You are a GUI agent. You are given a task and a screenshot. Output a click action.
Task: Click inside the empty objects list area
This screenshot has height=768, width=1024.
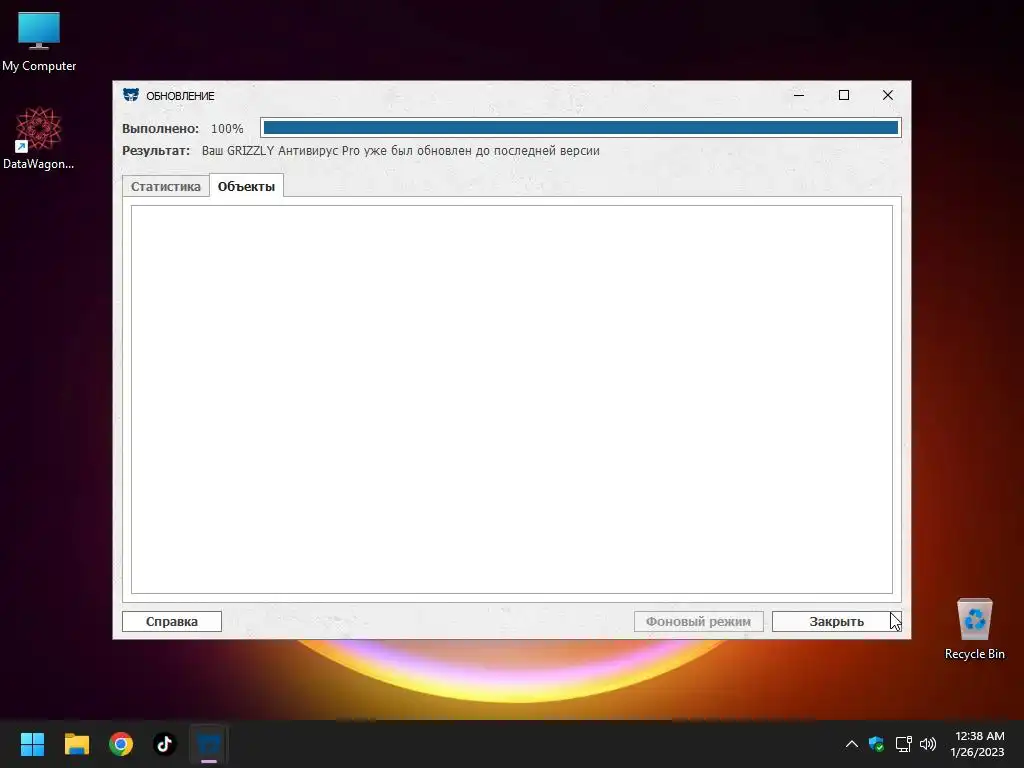[511, 399]
